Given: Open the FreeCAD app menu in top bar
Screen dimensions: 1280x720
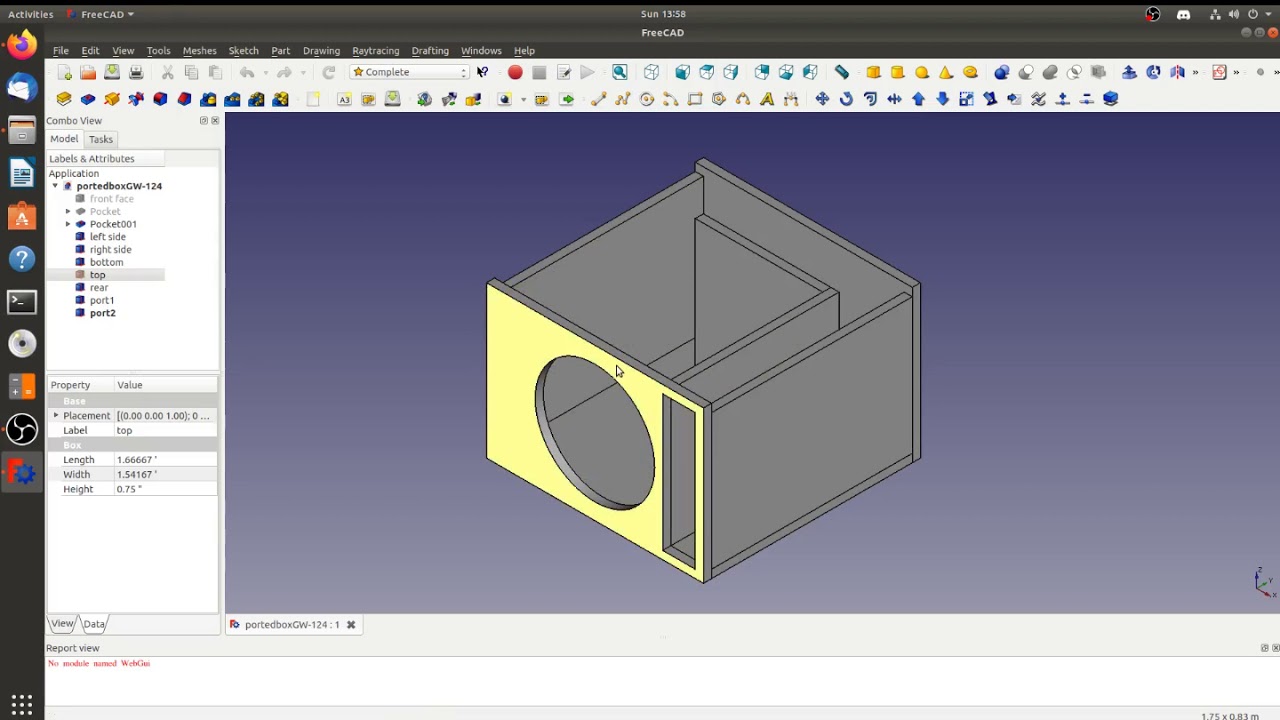Looking at the screenshot, I should 100,14.
